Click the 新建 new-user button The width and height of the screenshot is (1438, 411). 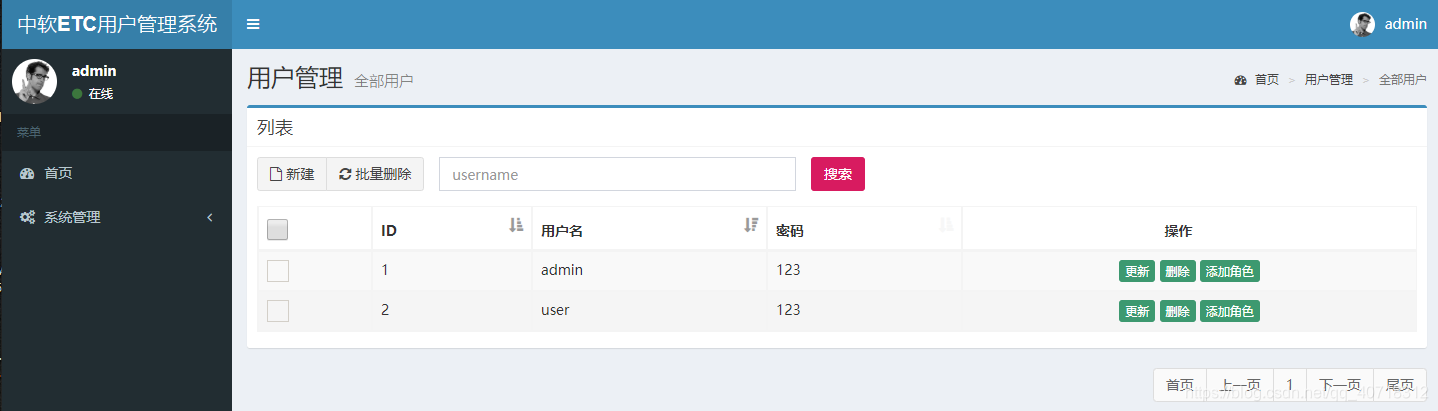click(292, 174)
